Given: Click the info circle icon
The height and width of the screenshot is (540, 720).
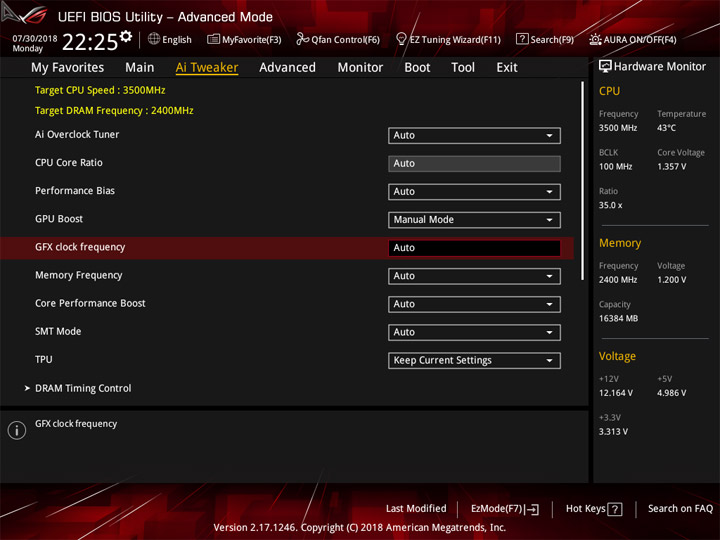Looking at the screenshot, I should (x=17, y=430).
